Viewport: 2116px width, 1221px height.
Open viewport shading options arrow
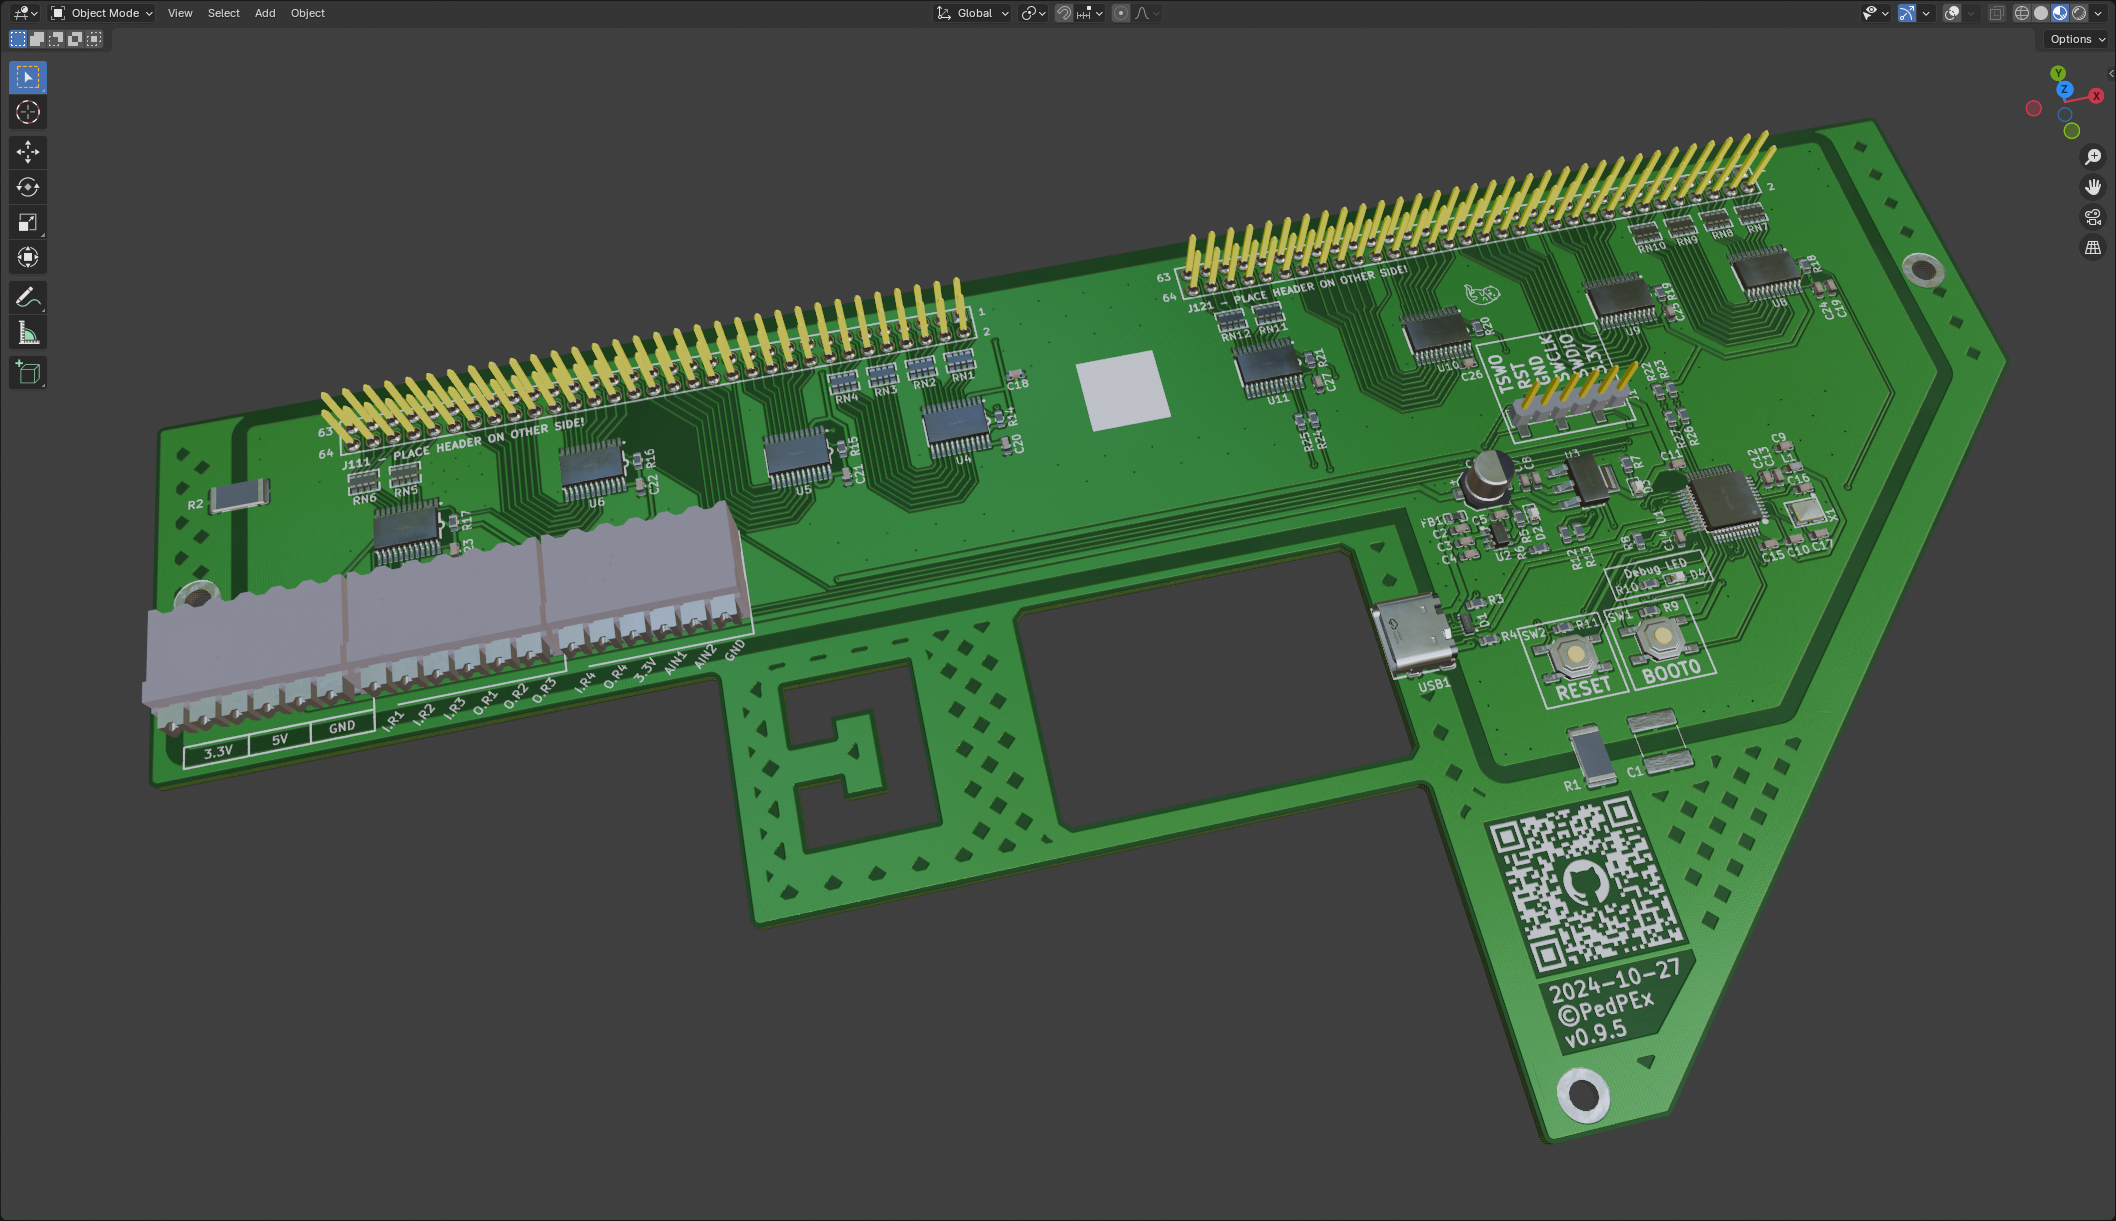pyautogui.click(x=2098, y=13)
